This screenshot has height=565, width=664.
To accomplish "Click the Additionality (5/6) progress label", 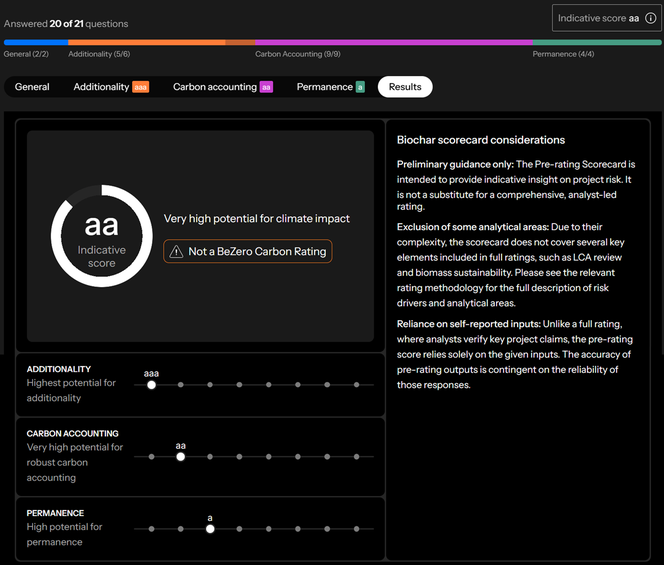I will (x=98, y=54).
